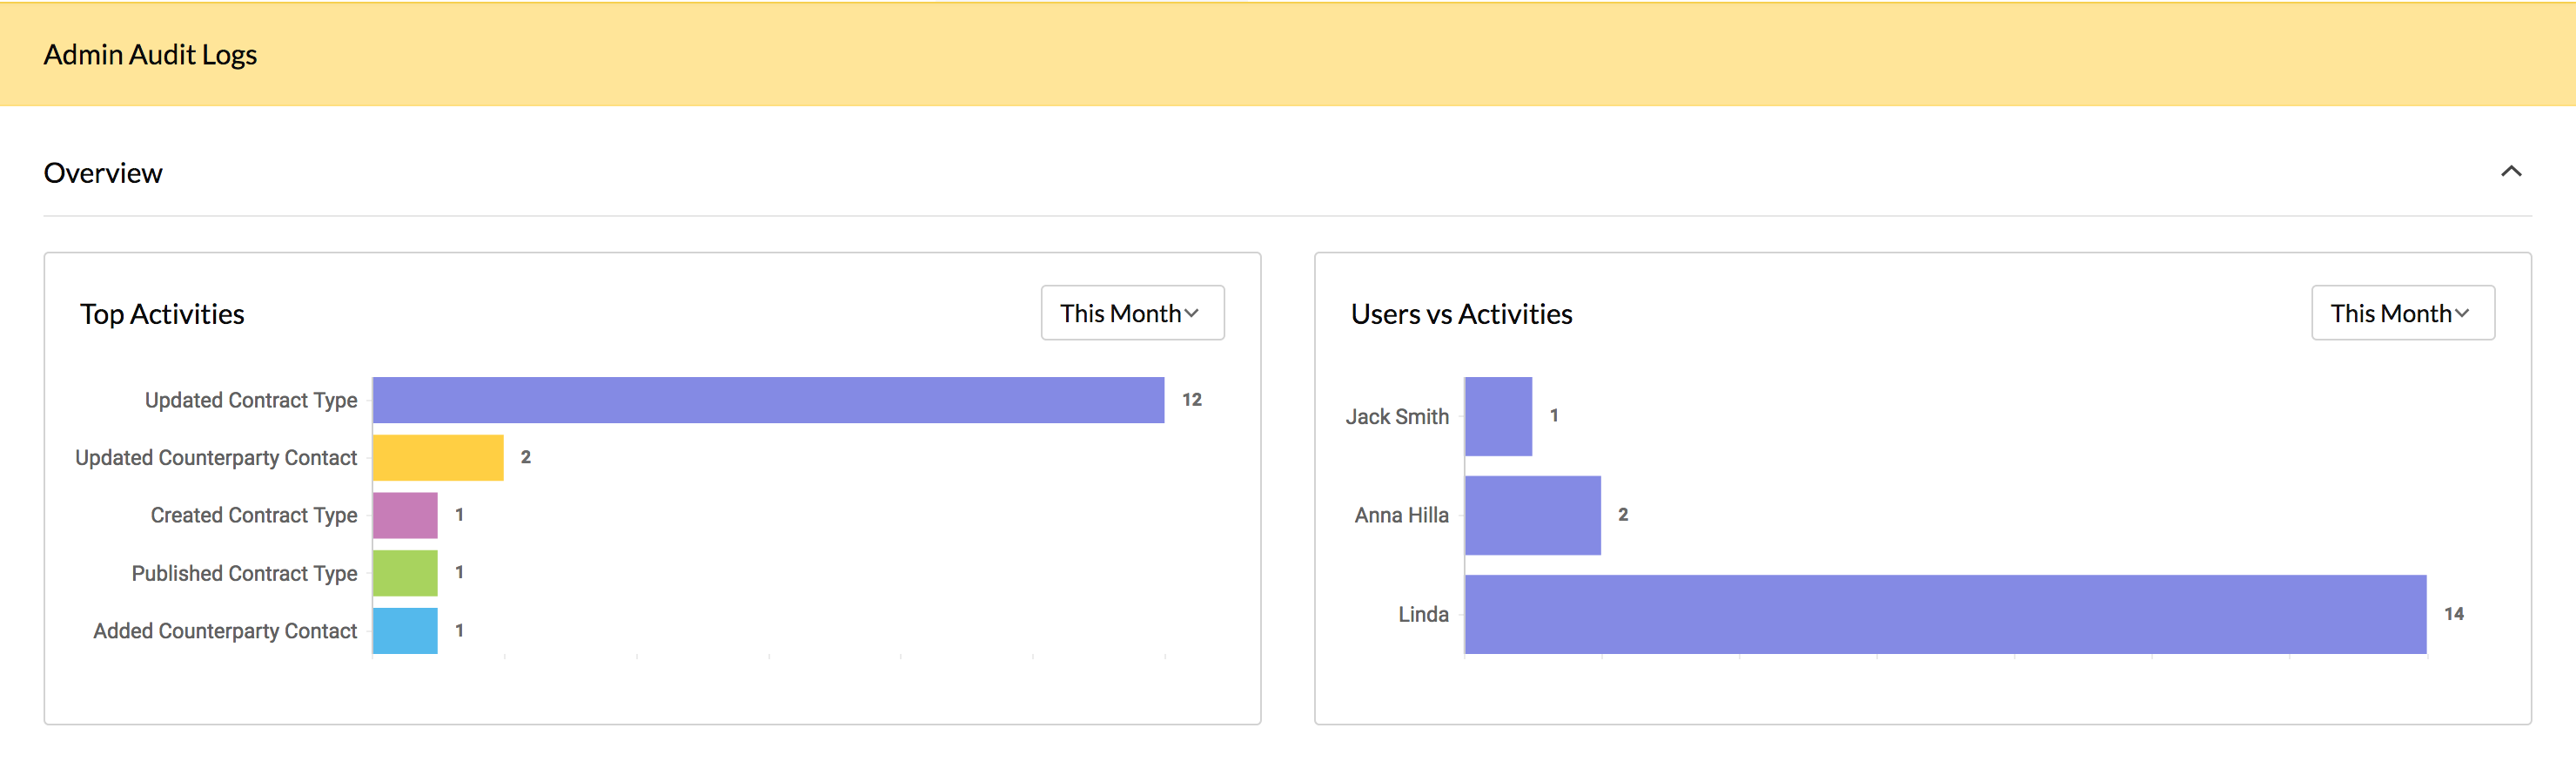Click the Updated Contract Type label
The height and width of the screenshot is (782, 2576).
pos(251,400)
